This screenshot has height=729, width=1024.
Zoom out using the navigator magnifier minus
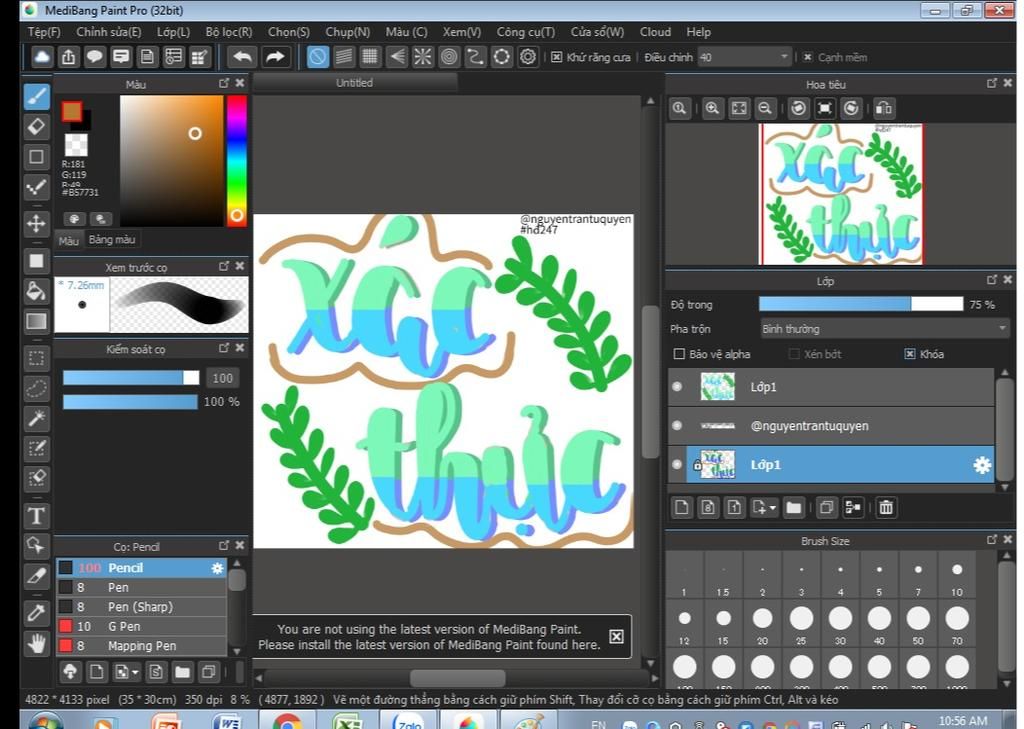(x=765, y=108)
